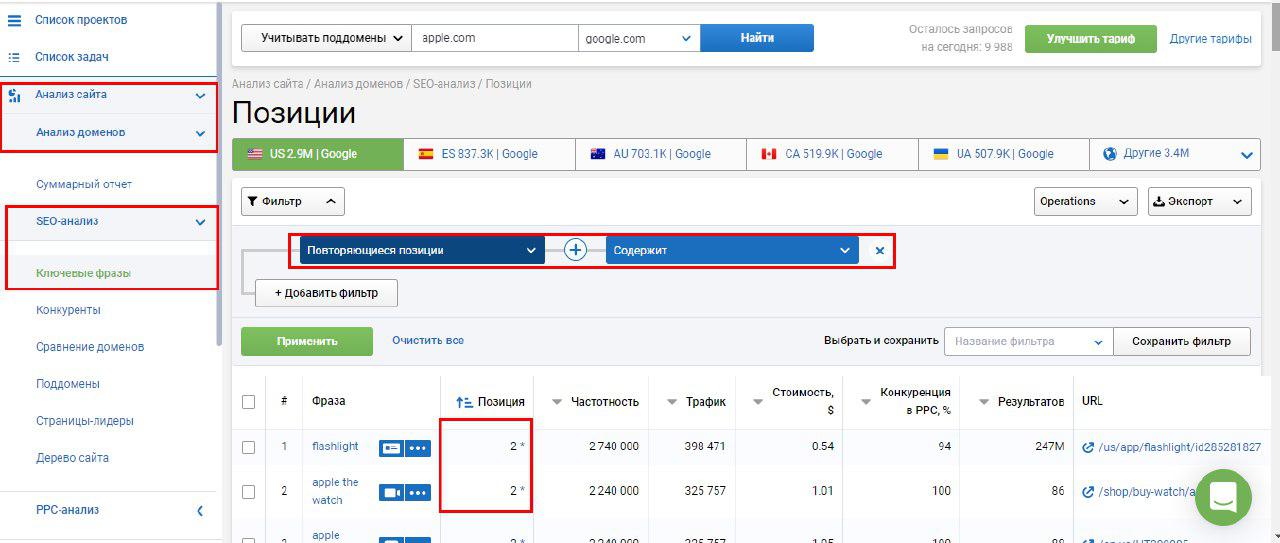The width and height of the screenshot is (1280, 543).
Task: Click the video icon for apple the watch
Action: pyautogui.click(x=391, y=492)
